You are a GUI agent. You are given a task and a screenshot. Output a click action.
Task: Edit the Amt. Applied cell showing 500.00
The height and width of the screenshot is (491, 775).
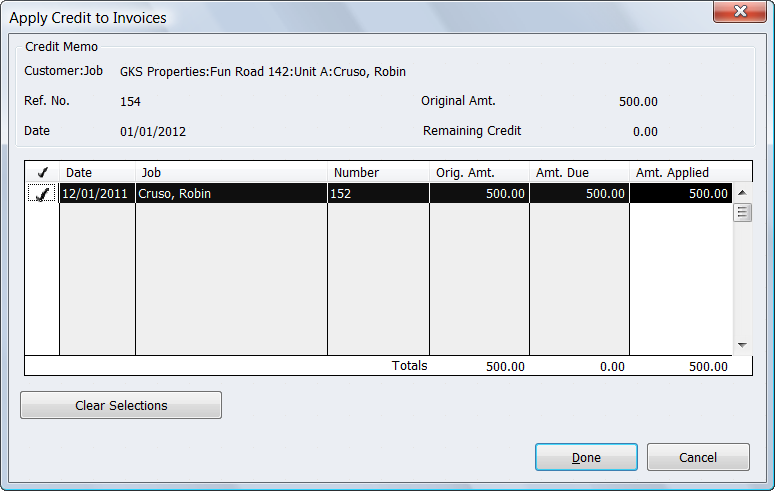coord(680,194)
